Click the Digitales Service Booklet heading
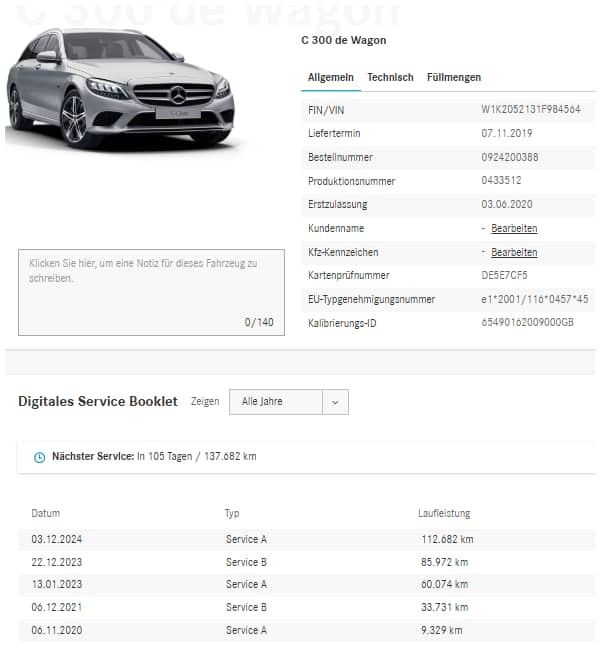The width and height of the screenshot is (601, 653). click(98, 402)
